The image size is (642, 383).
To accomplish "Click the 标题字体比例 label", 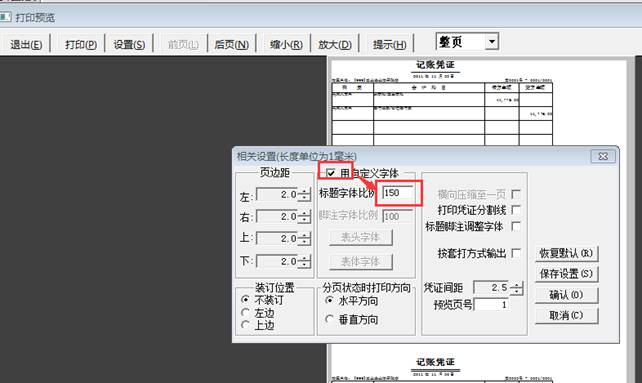I will (347, 193).
